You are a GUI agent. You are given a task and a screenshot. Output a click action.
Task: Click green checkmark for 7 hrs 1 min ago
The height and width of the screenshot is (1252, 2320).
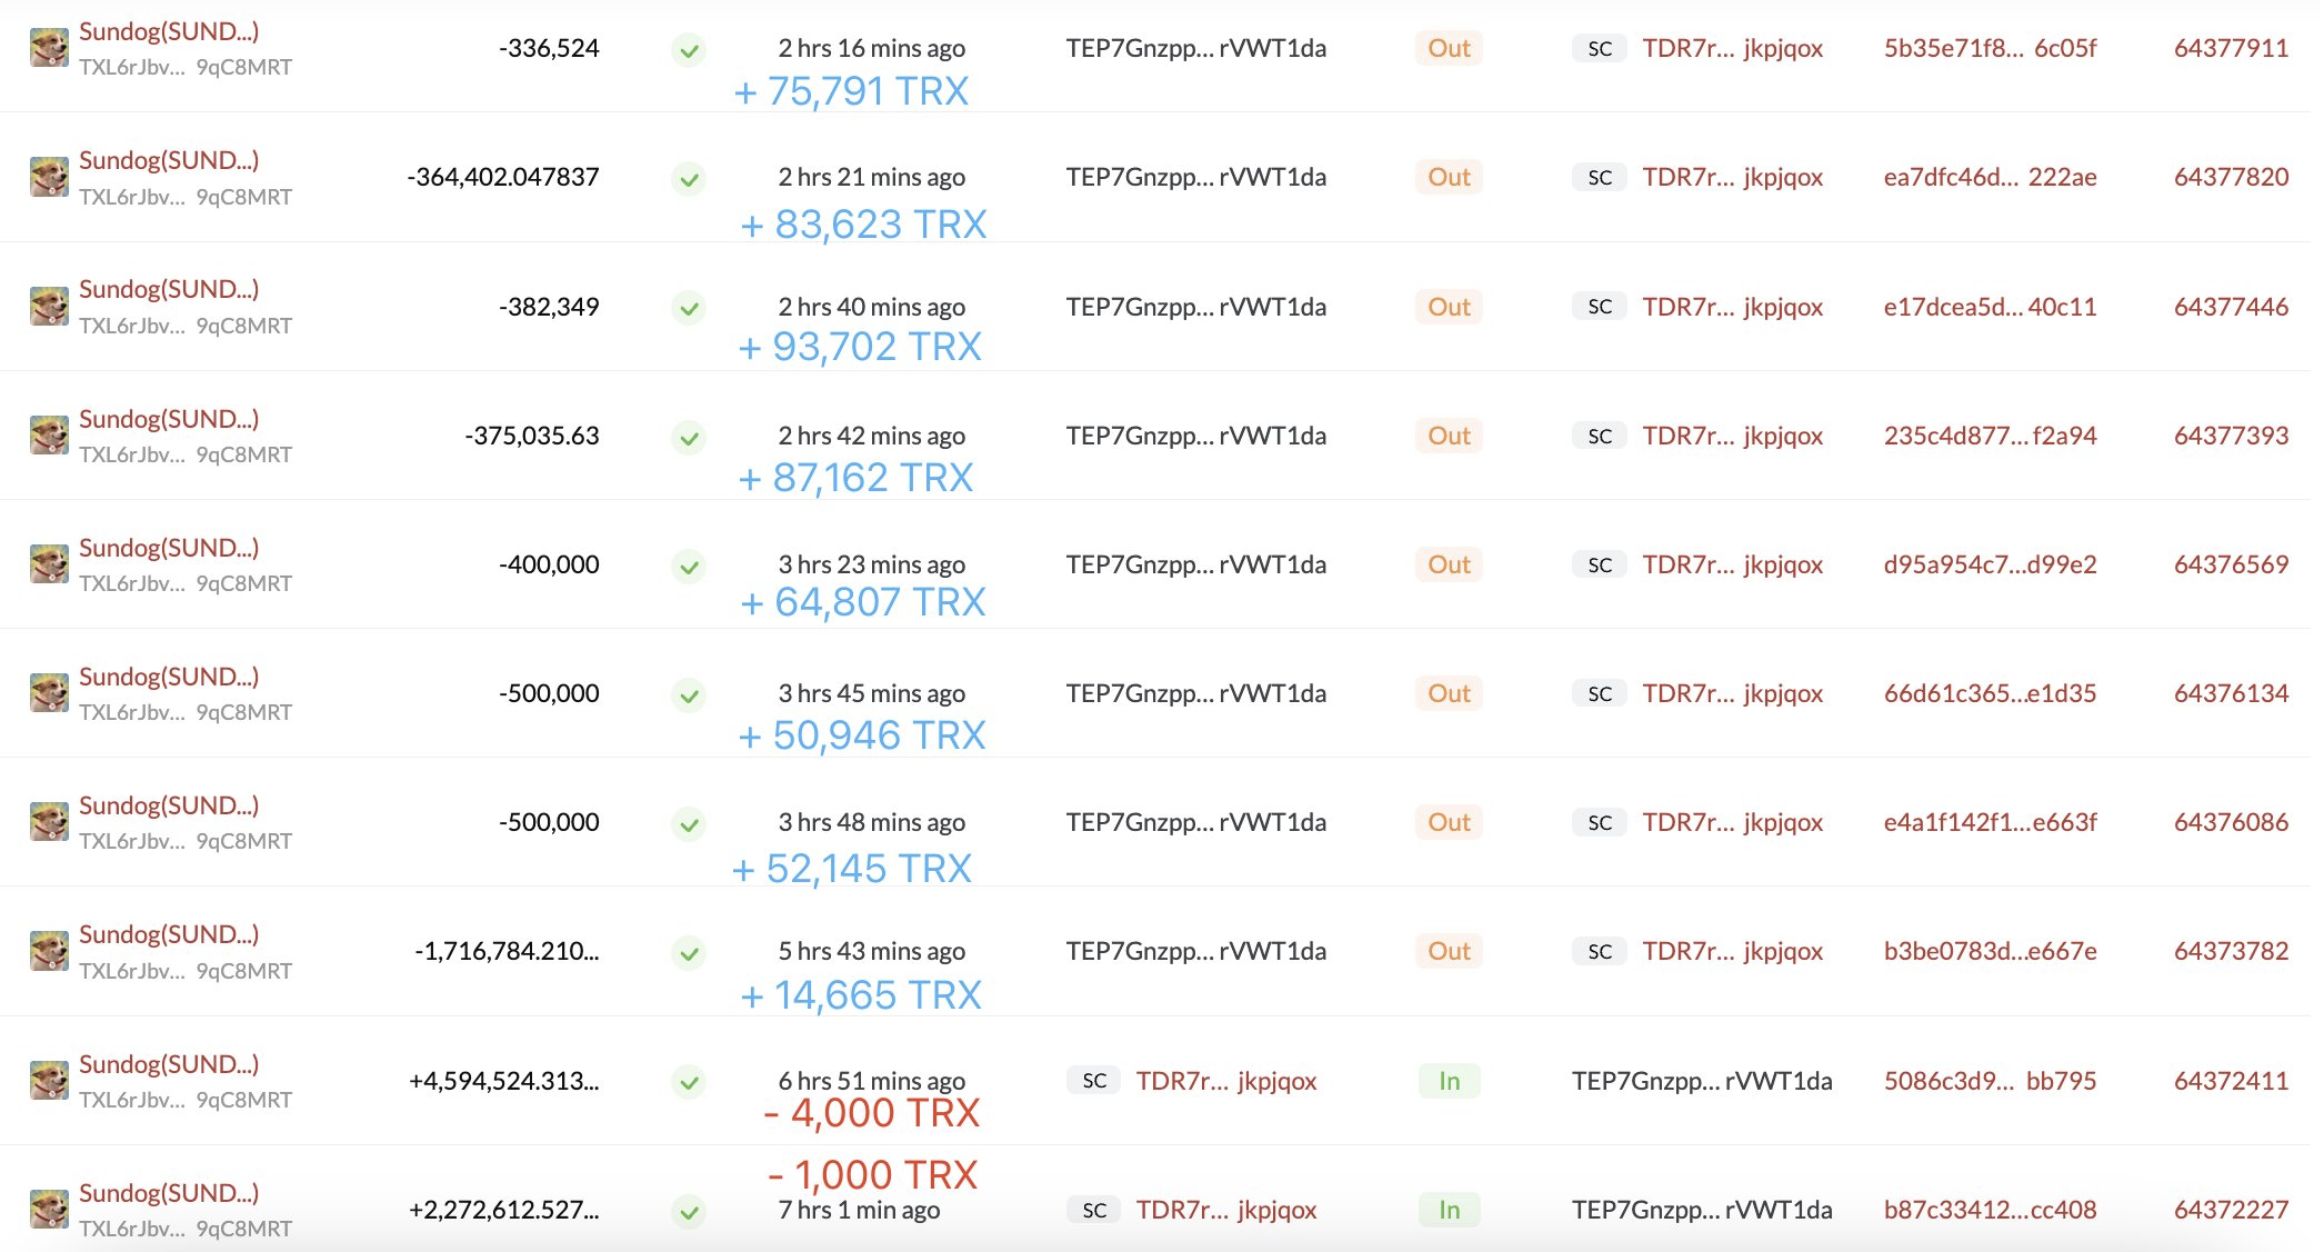[688, 1212]
